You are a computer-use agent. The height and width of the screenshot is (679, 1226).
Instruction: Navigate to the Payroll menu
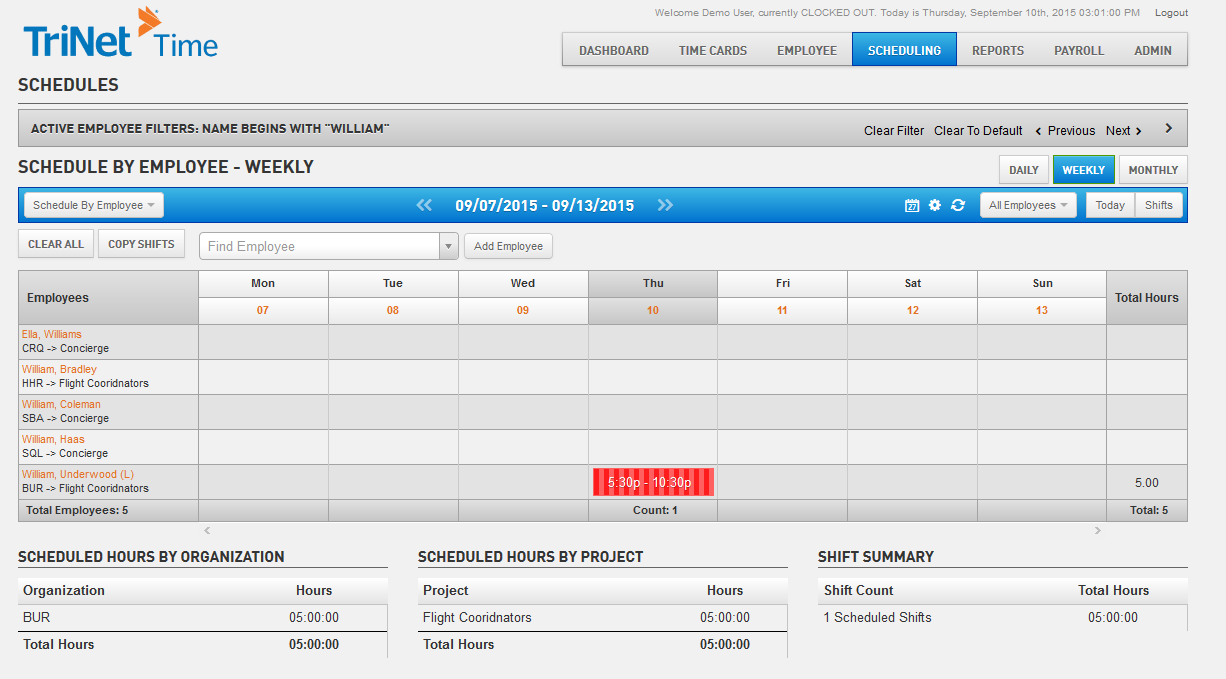pyautogui.click(x=1079, y=50)
